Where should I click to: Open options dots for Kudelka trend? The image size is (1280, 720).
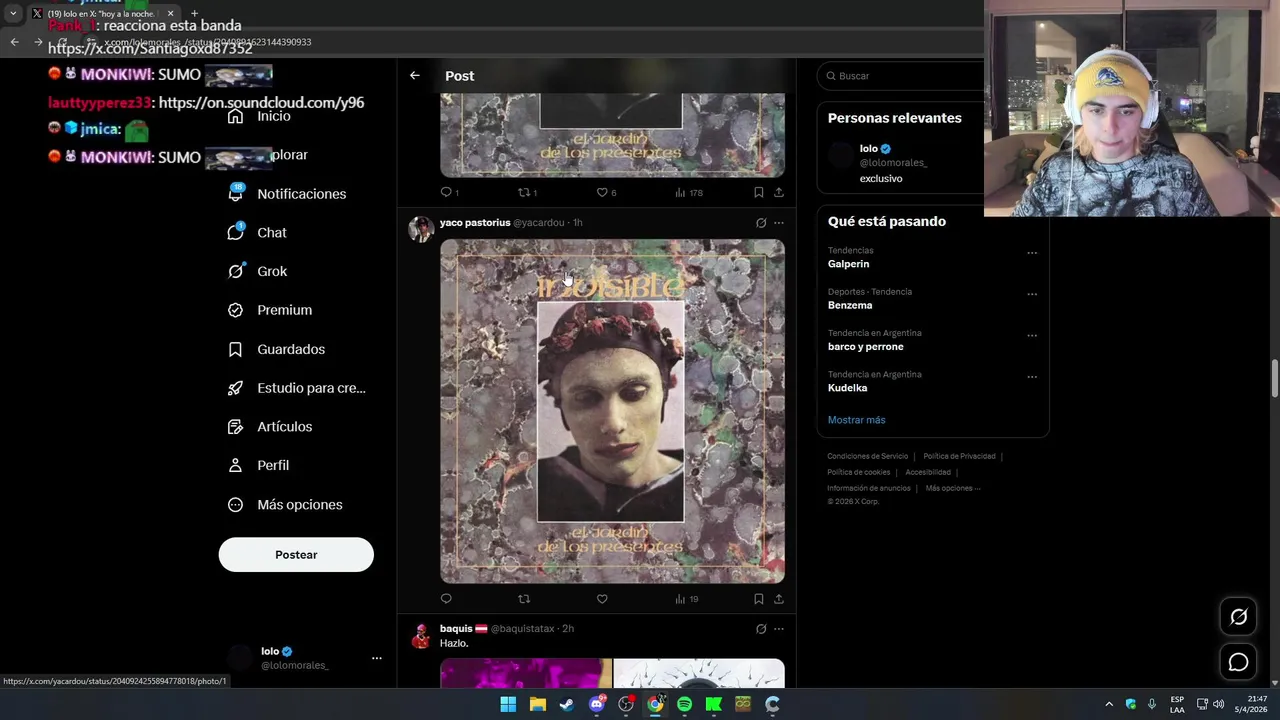[1032, 377]
